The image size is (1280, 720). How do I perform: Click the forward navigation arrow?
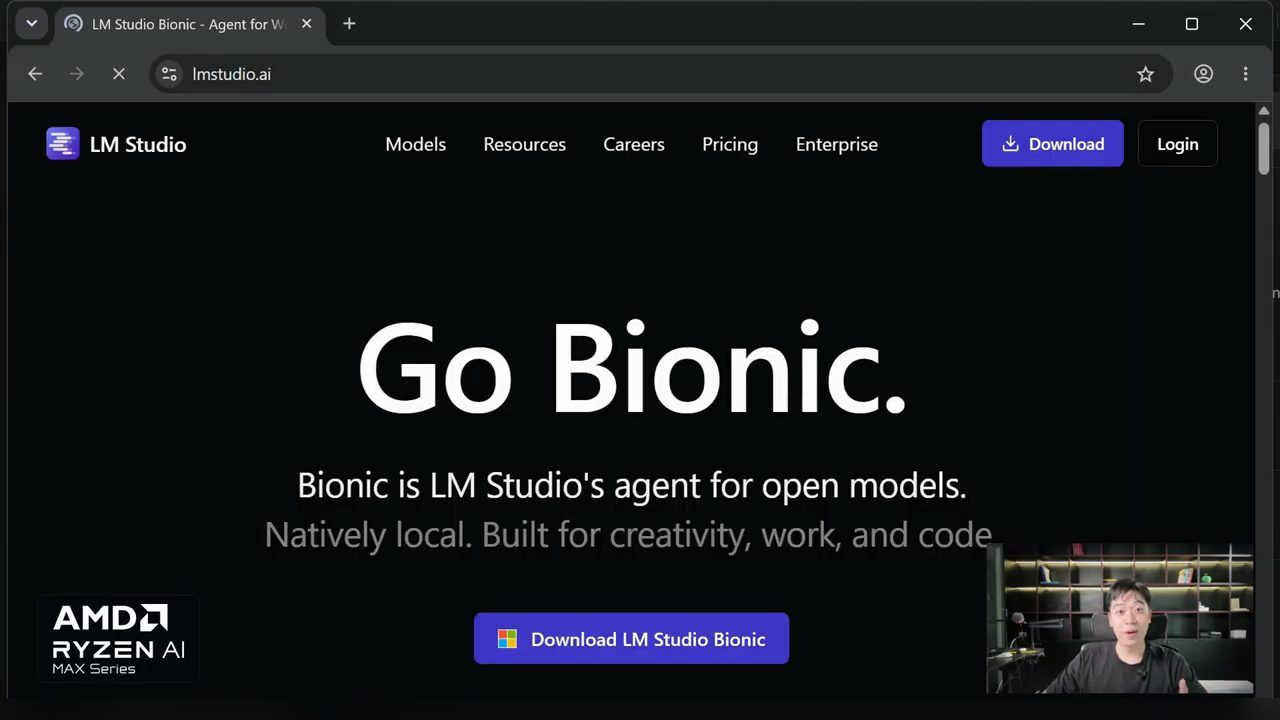(x=77, y=74)
